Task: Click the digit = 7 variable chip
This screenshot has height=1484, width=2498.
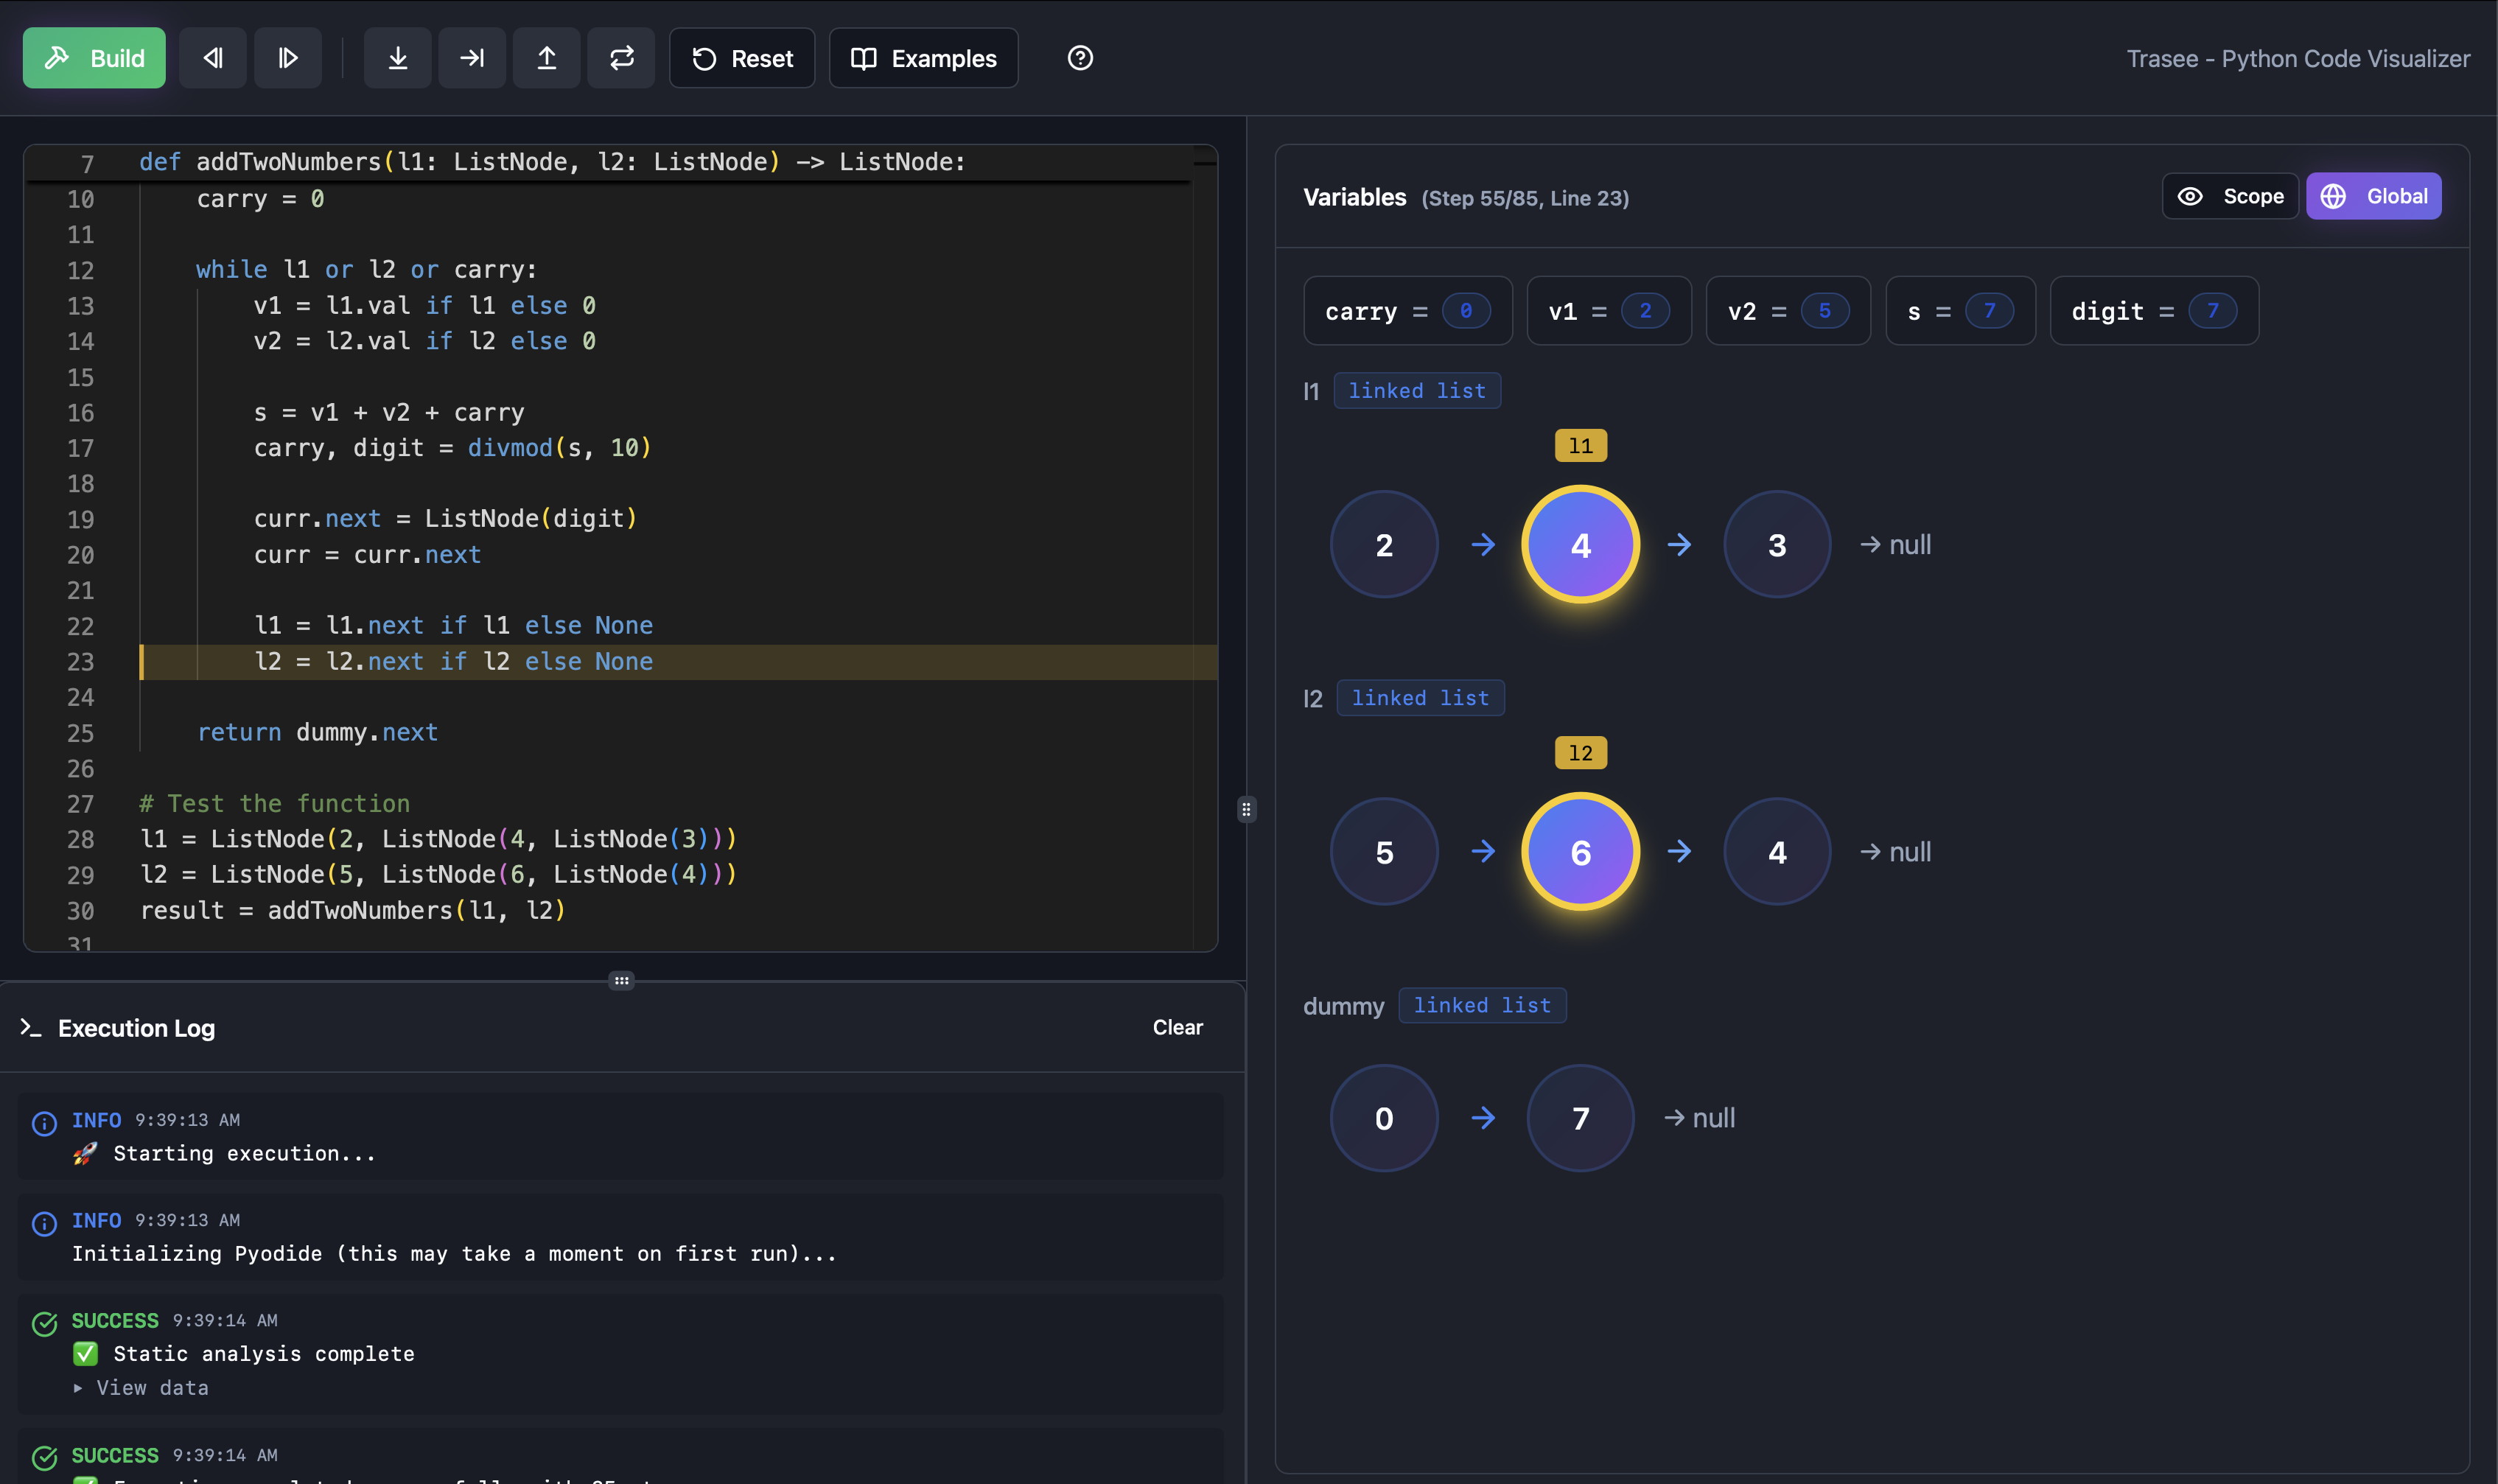Action: coord(2153,311)
